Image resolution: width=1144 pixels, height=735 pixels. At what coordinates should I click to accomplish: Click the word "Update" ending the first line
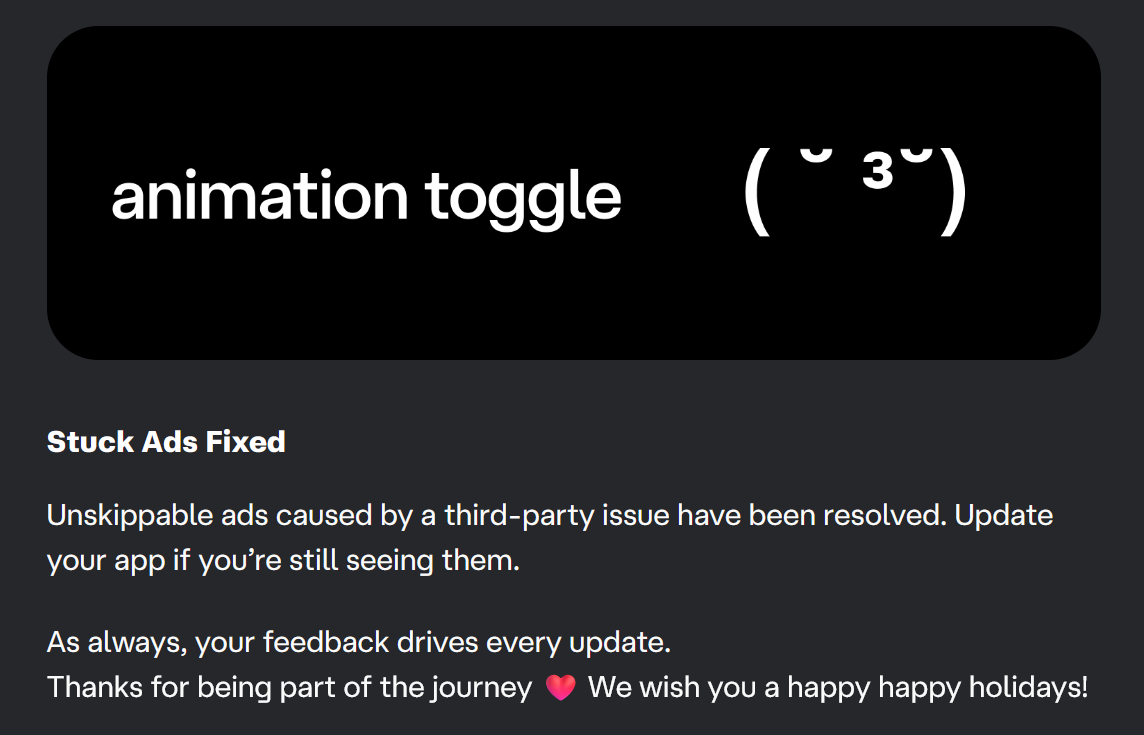coord(1004,516)
